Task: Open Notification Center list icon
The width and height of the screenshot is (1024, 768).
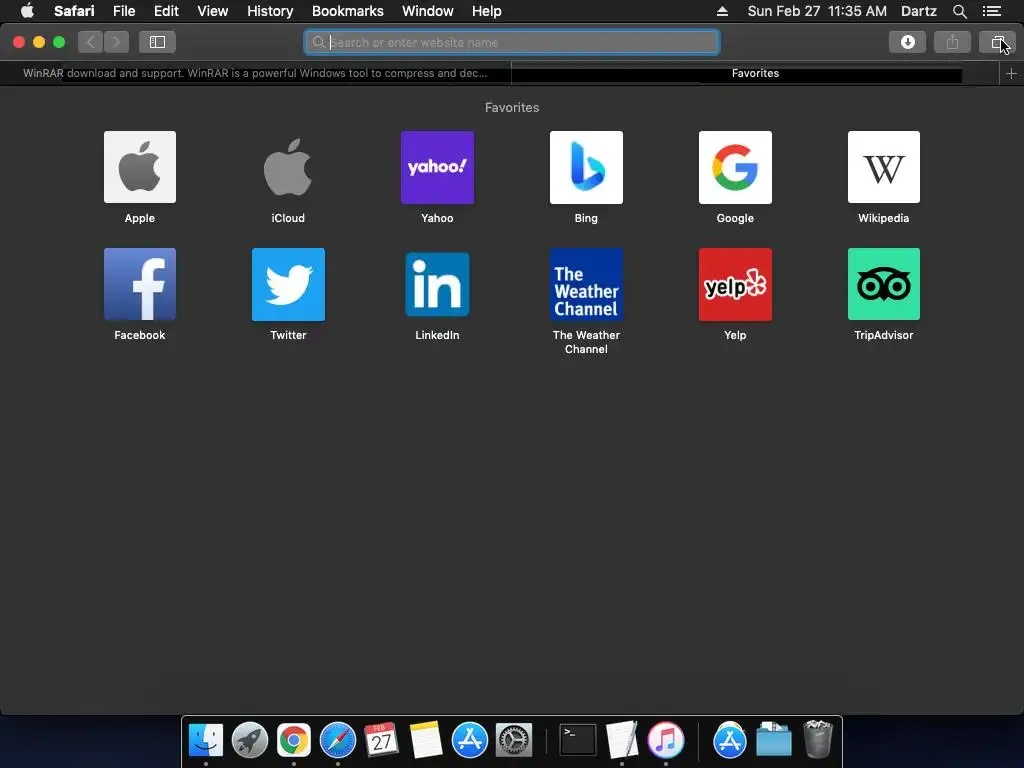Action: pos(991,11)
